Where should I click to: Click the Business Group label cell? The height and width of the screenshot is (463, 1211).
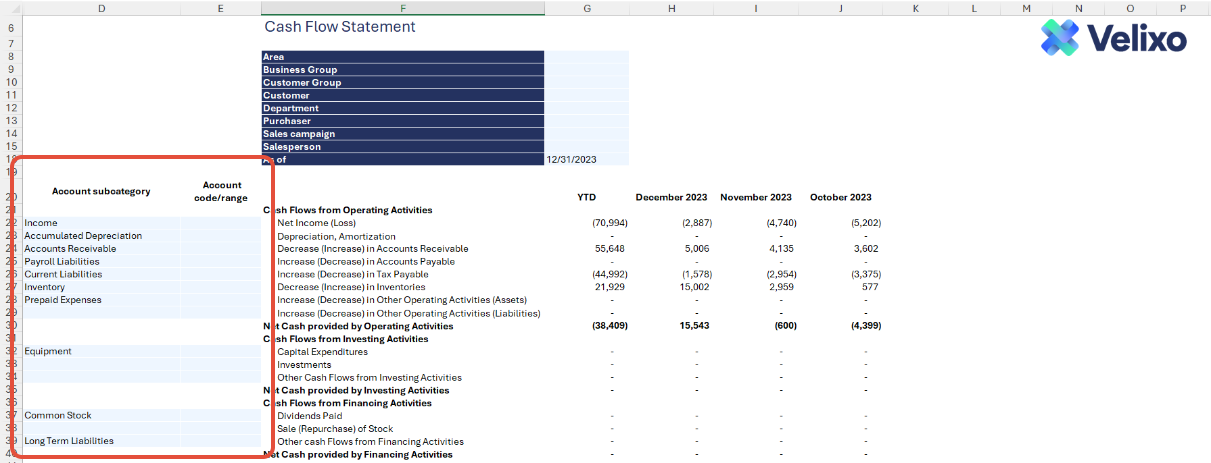point(403,70)
